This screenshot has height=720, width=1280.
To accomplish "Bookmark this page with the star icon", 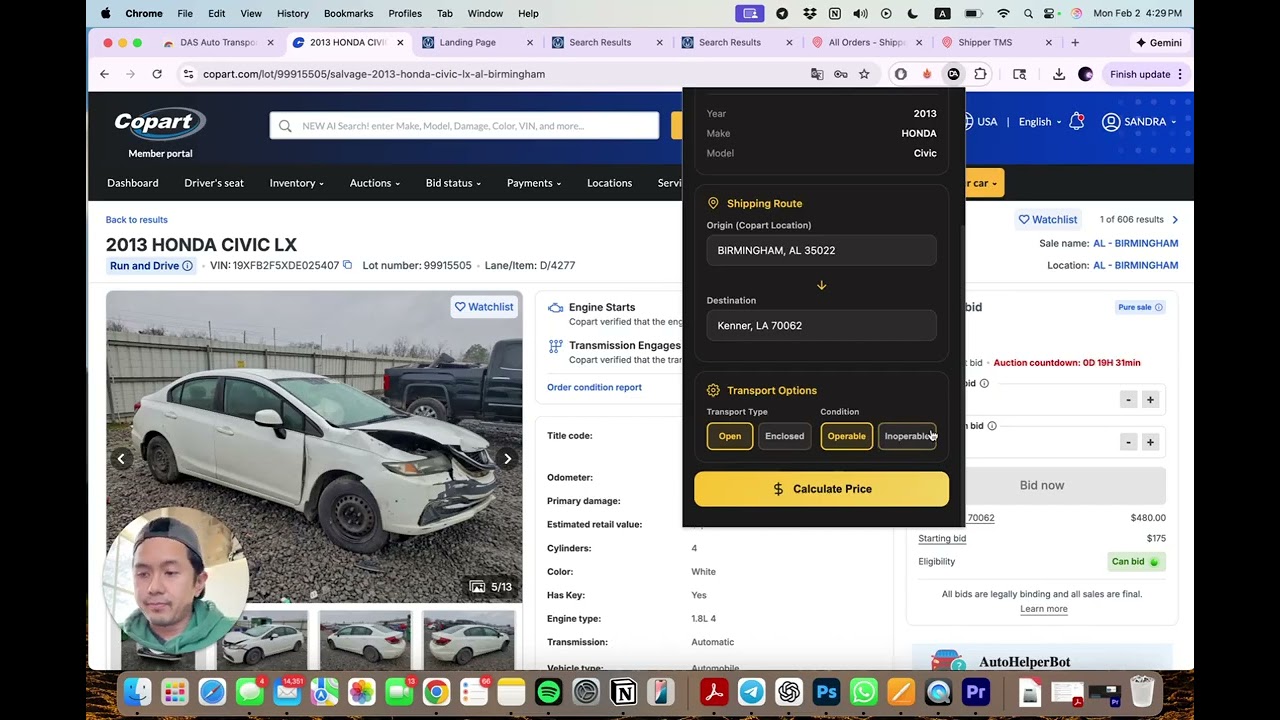I will (864, 74).
